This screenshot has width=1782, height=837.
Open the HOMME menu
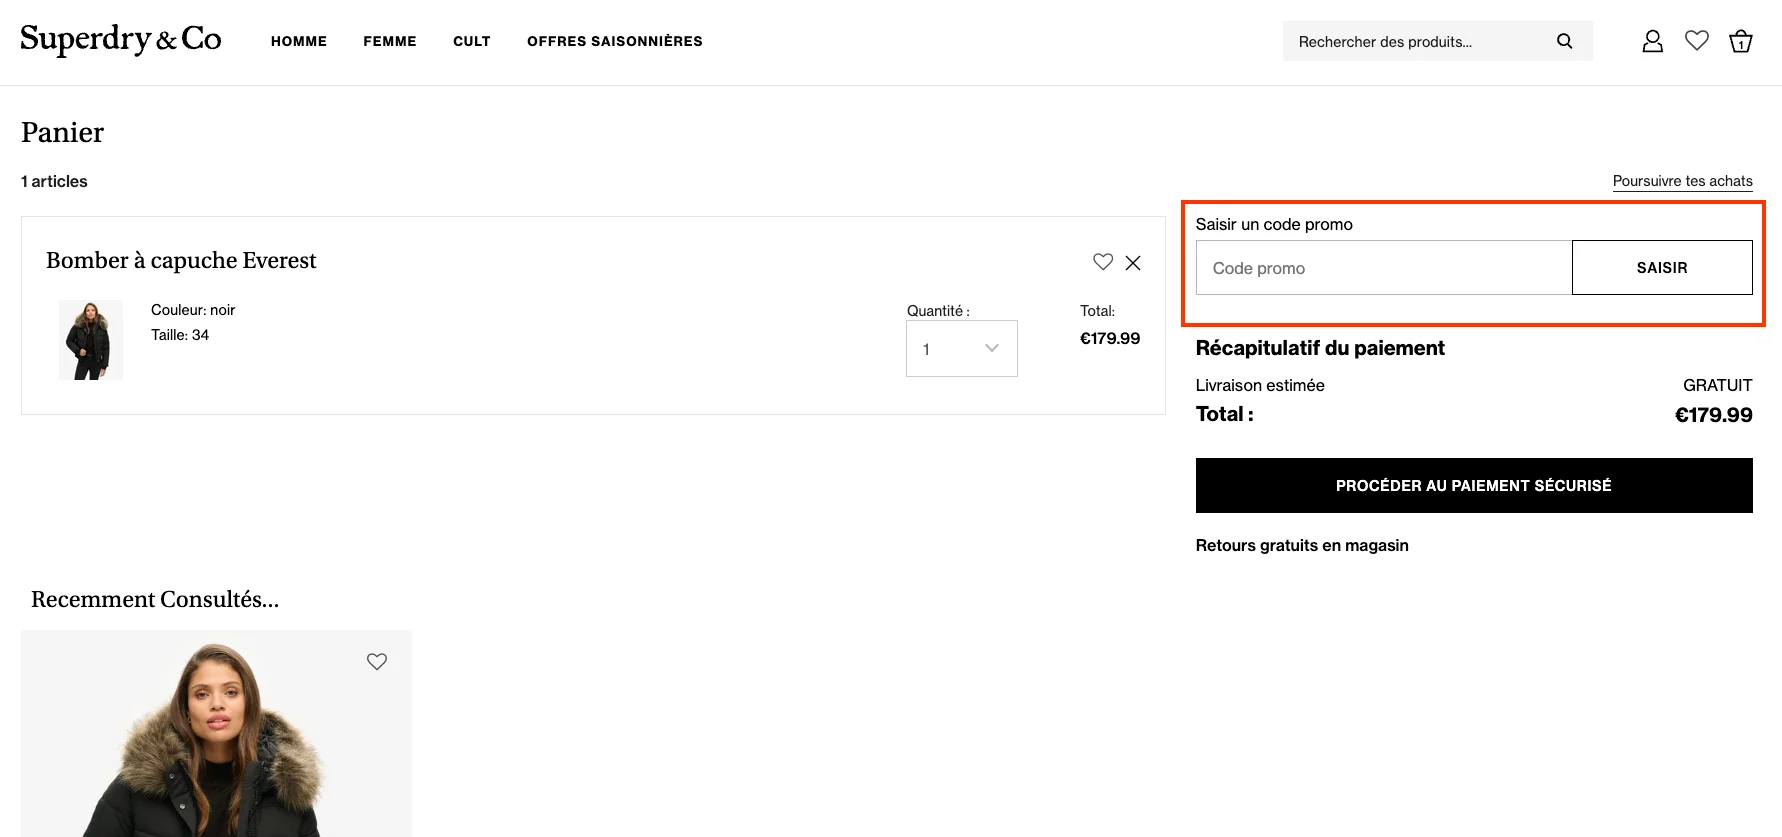(299, 41)
